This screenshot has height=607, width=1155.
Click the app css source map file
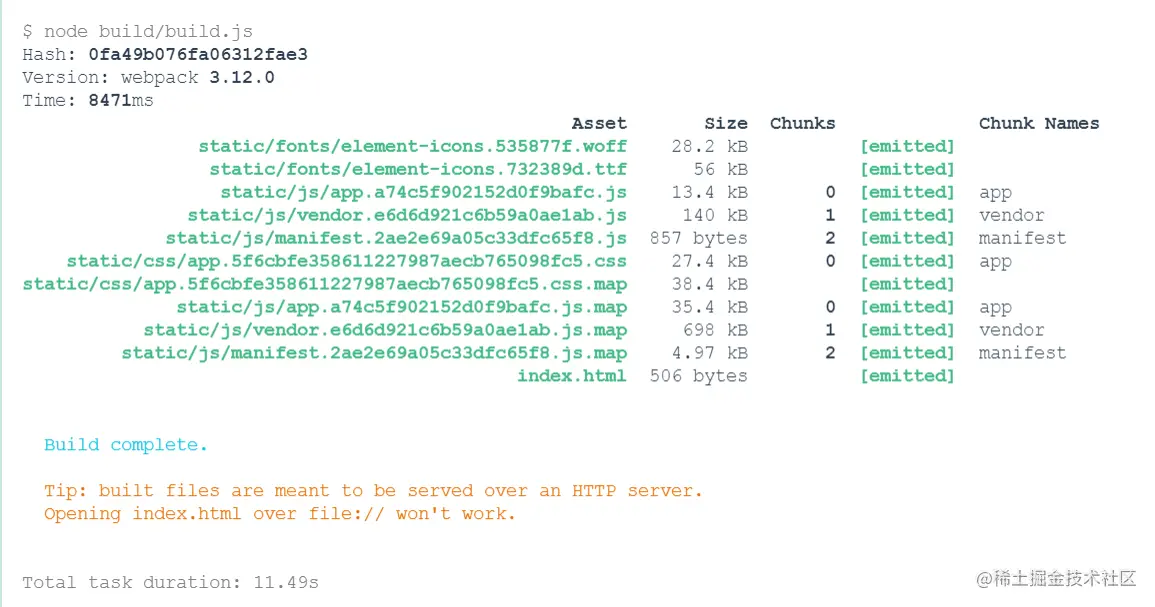coord(324,285)
